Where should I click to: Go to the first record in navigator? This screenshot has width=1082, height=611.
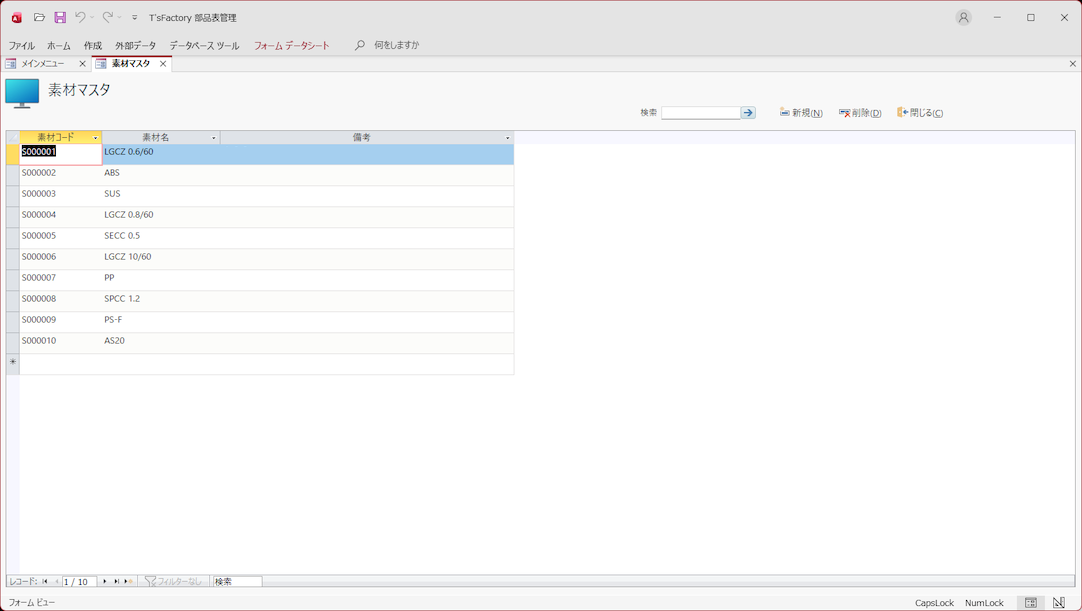[45, 581]
